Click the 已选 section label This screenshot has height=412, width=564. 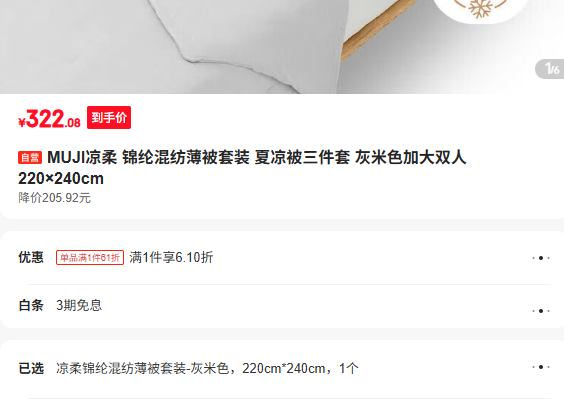click(31, 368)
